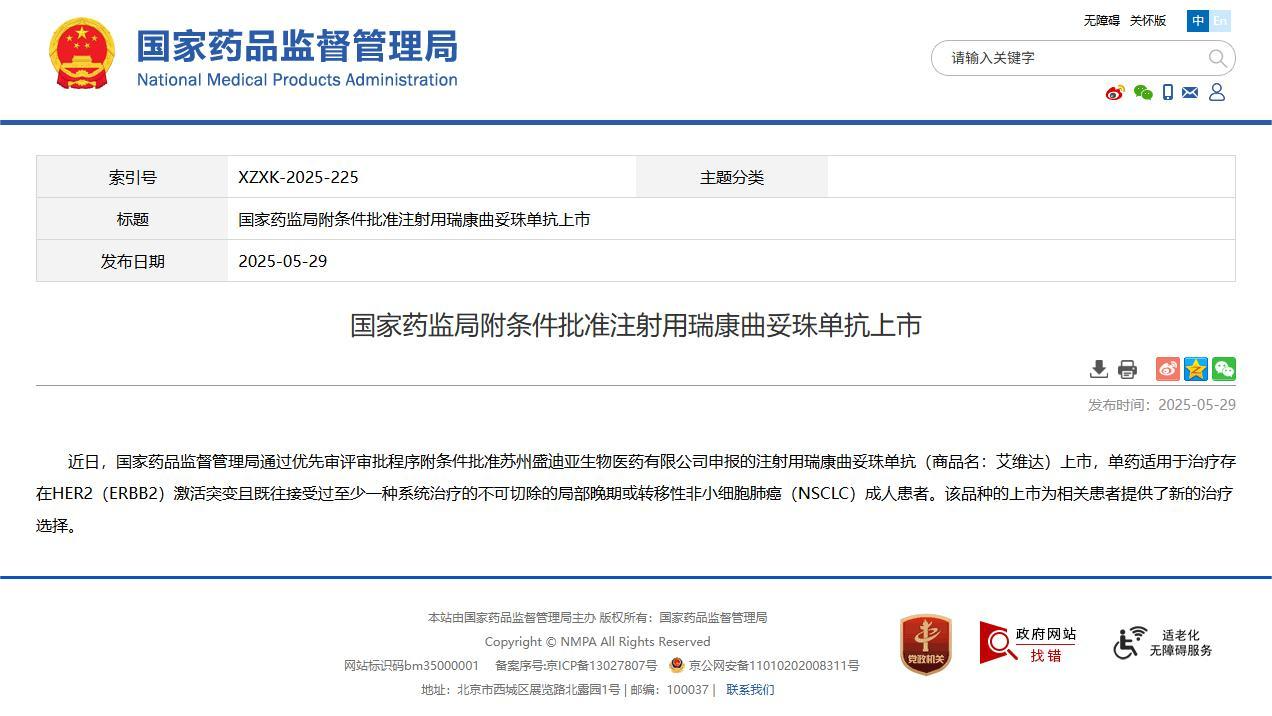Screen dimensions: 1272x716
Task: Switch language to English (En)
Action: [x=1220, y=21]
